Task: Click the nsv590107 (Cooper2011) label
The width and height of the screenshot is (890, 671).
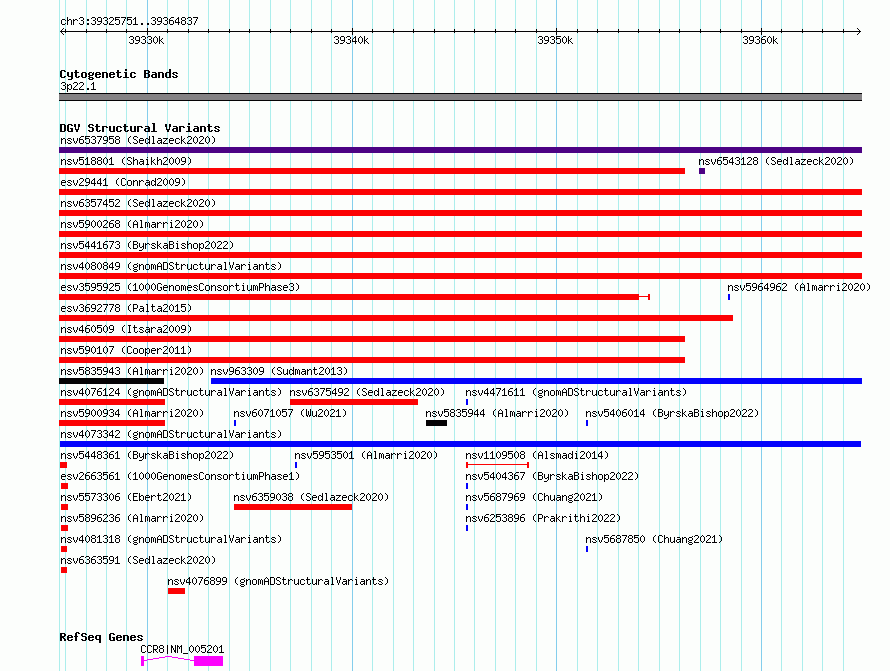Action: pyautogui.click(x=126, y=350)
